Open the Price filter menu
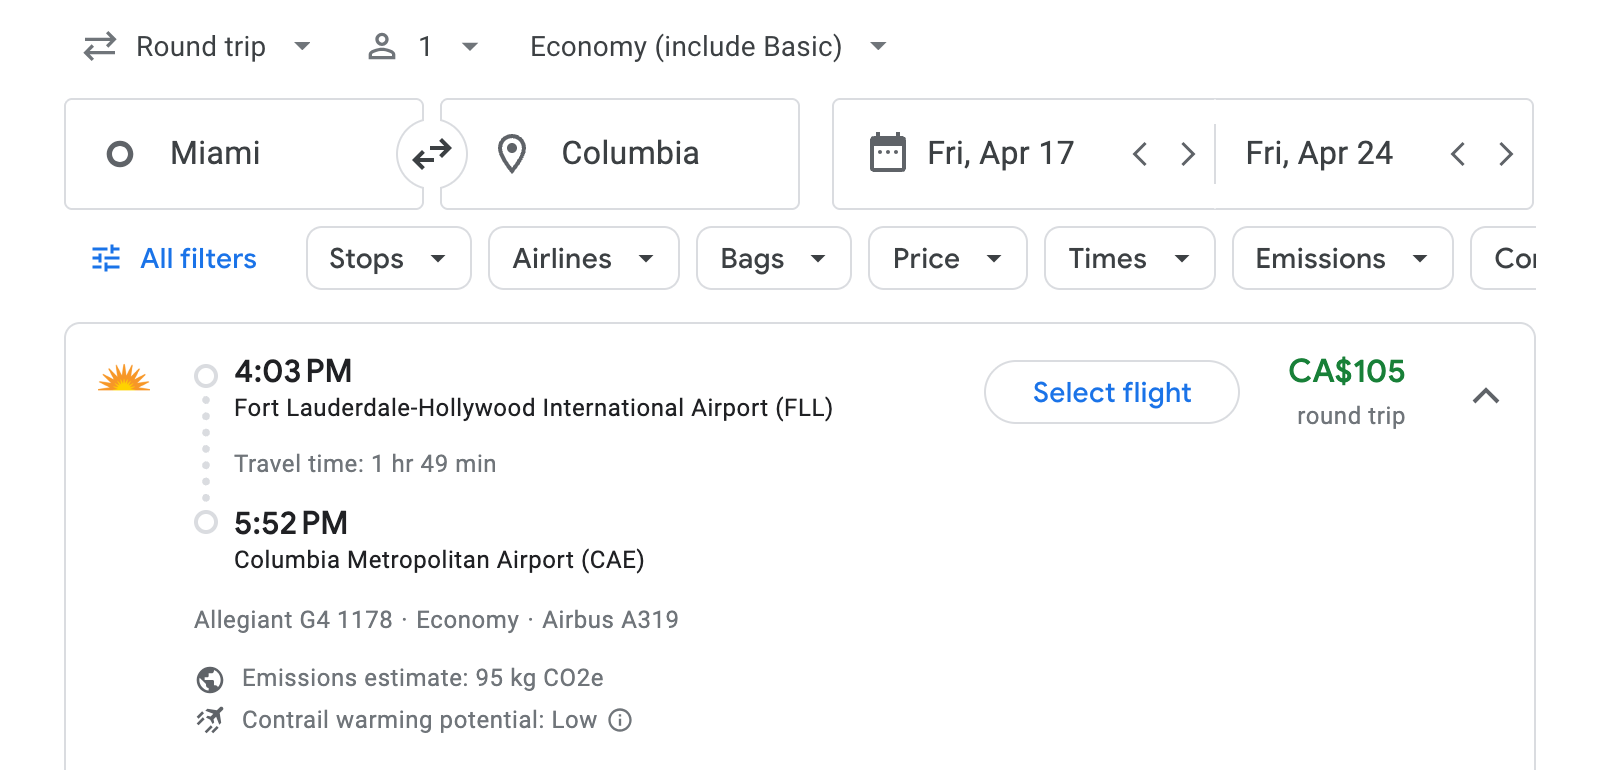 946,258
